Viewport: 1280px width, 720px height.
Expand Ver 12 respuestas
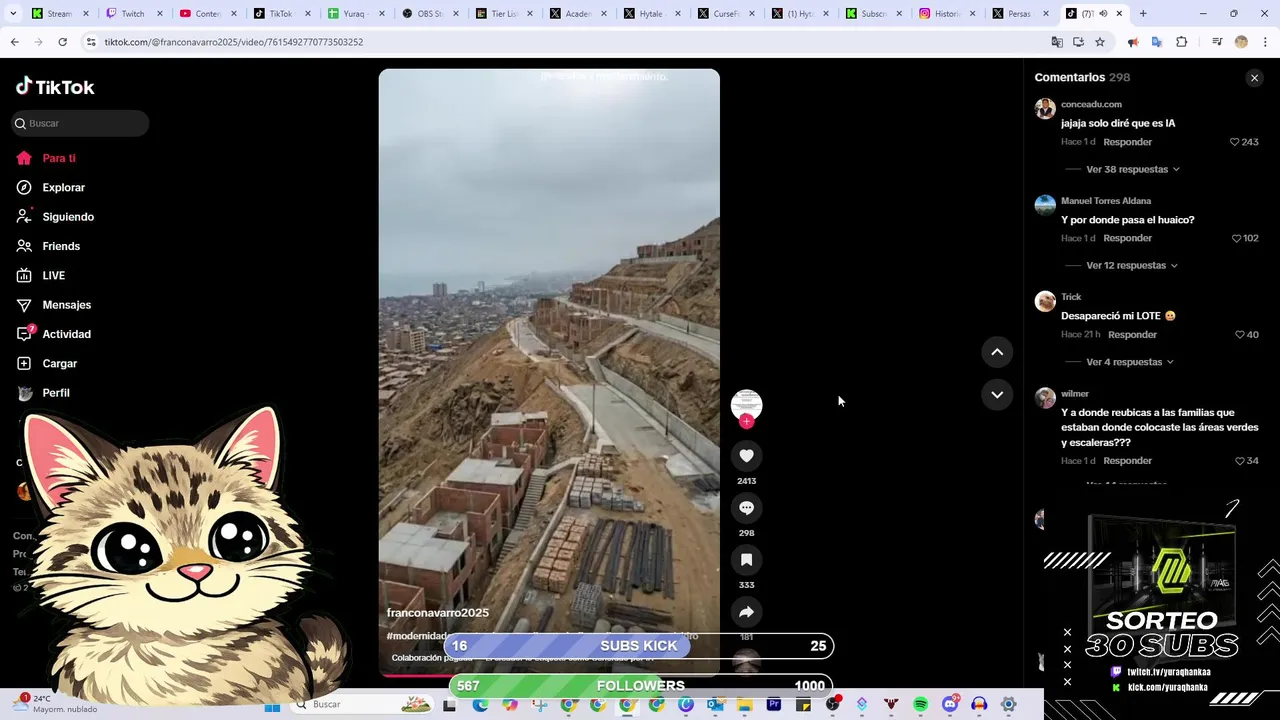(1131, 265)
